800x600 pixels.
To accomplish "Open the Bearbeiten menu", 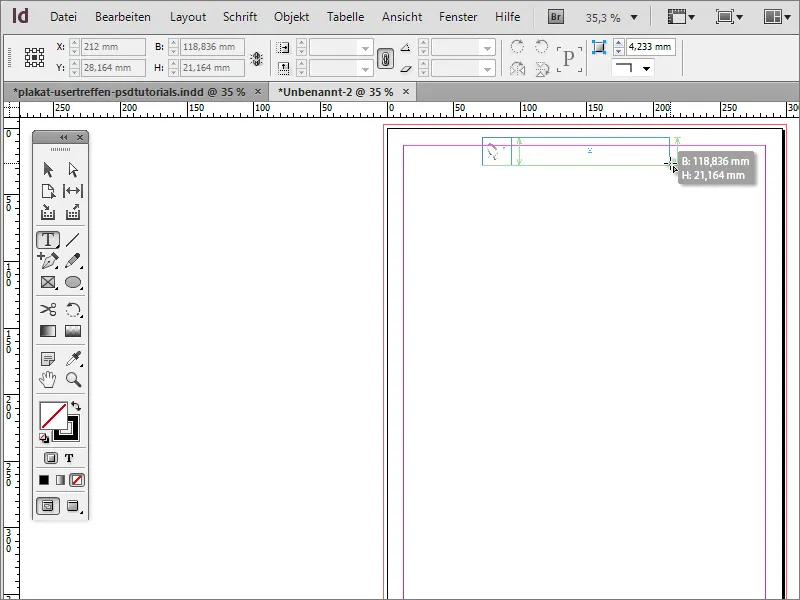I will 123,17.
